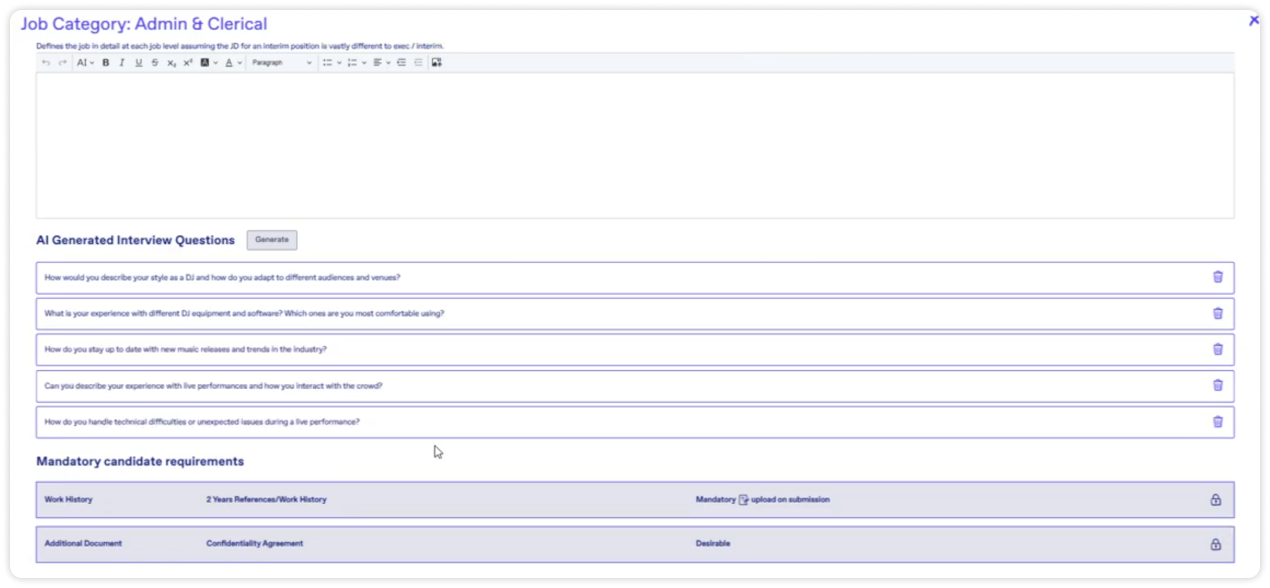Image resolution: width=1270 pixels, height=588 pixels.
Task: Insert a bulleted list
Action: pyautogui.click(x=327, y=62)
